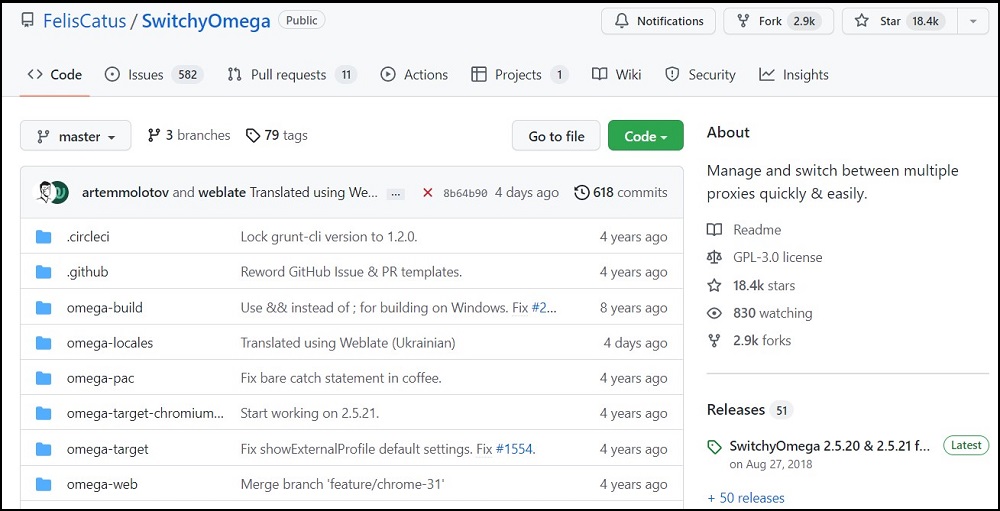The image size is (1000, 511).
Task: Open commit 'Reword GitHub Issue & PR templates.'
Action: click(x=351, y=272)
